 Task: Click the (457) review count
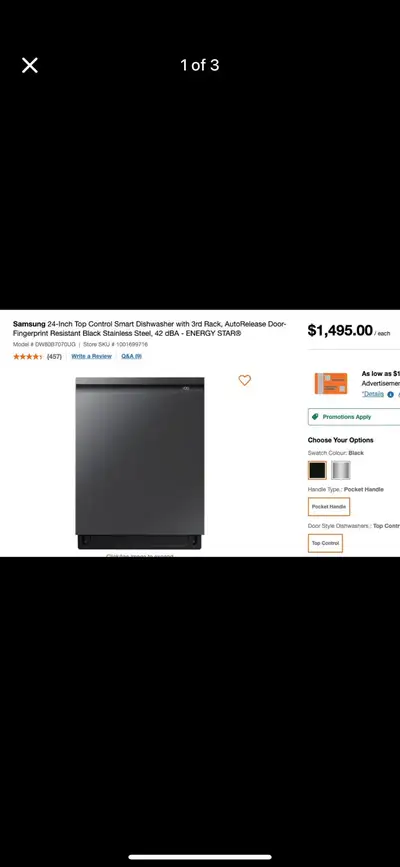click(54, 357)
